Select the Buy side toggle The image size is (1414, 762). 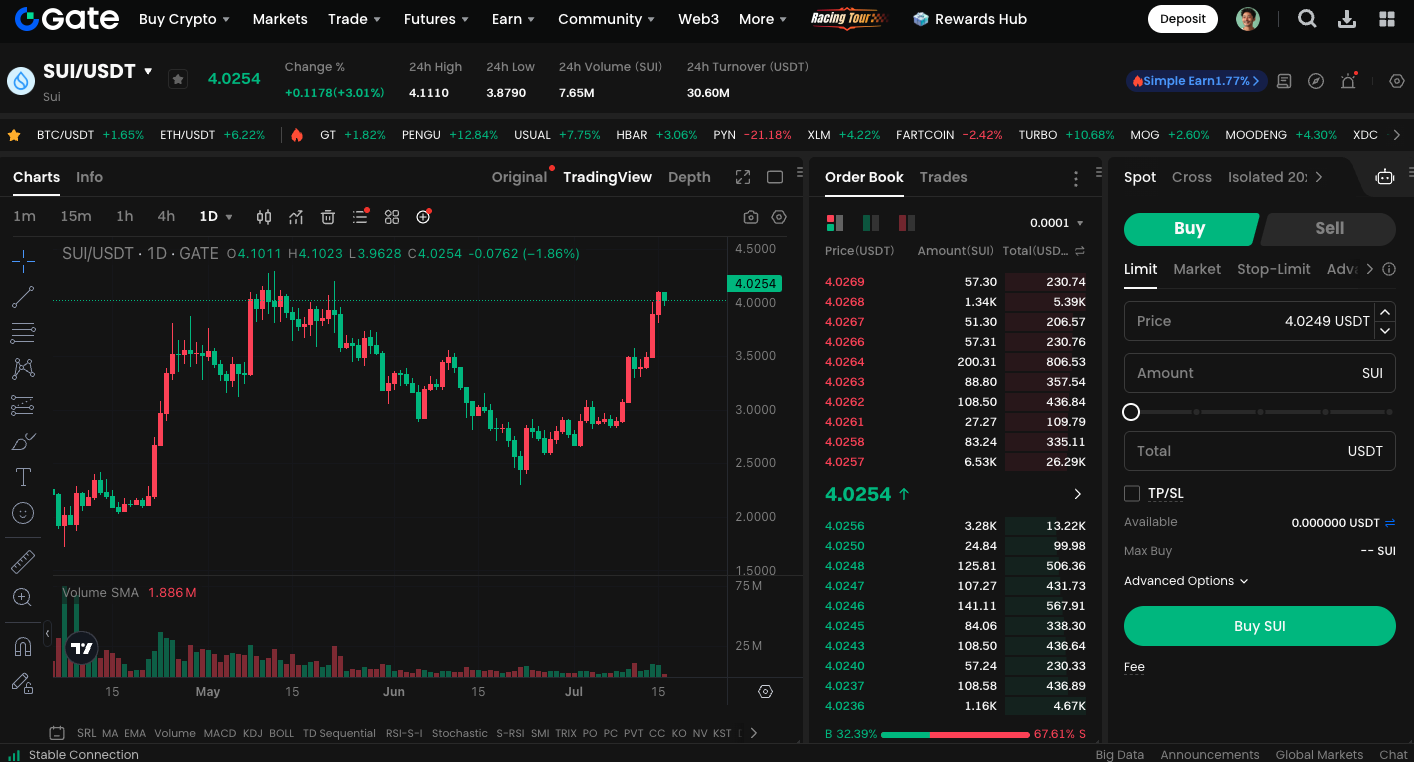tap(1190, 228)
